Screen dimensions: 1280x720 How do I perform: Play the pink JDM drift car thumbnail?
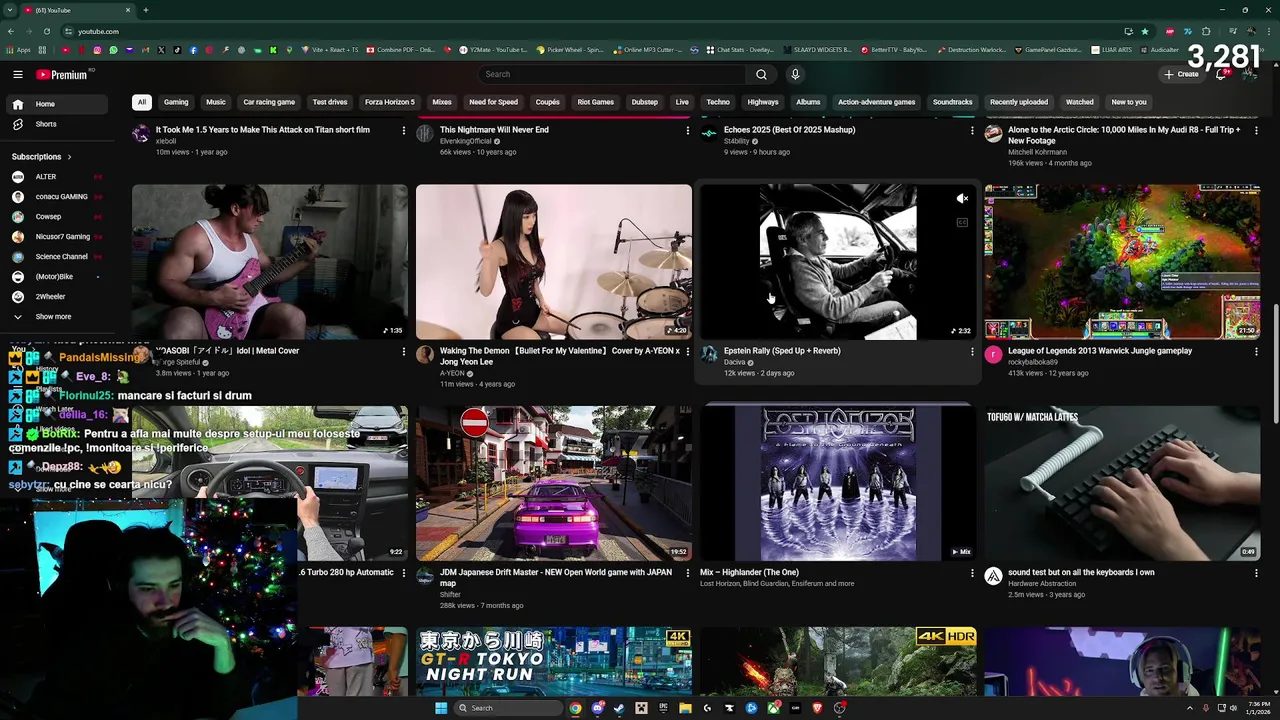[x=554, y=483]
